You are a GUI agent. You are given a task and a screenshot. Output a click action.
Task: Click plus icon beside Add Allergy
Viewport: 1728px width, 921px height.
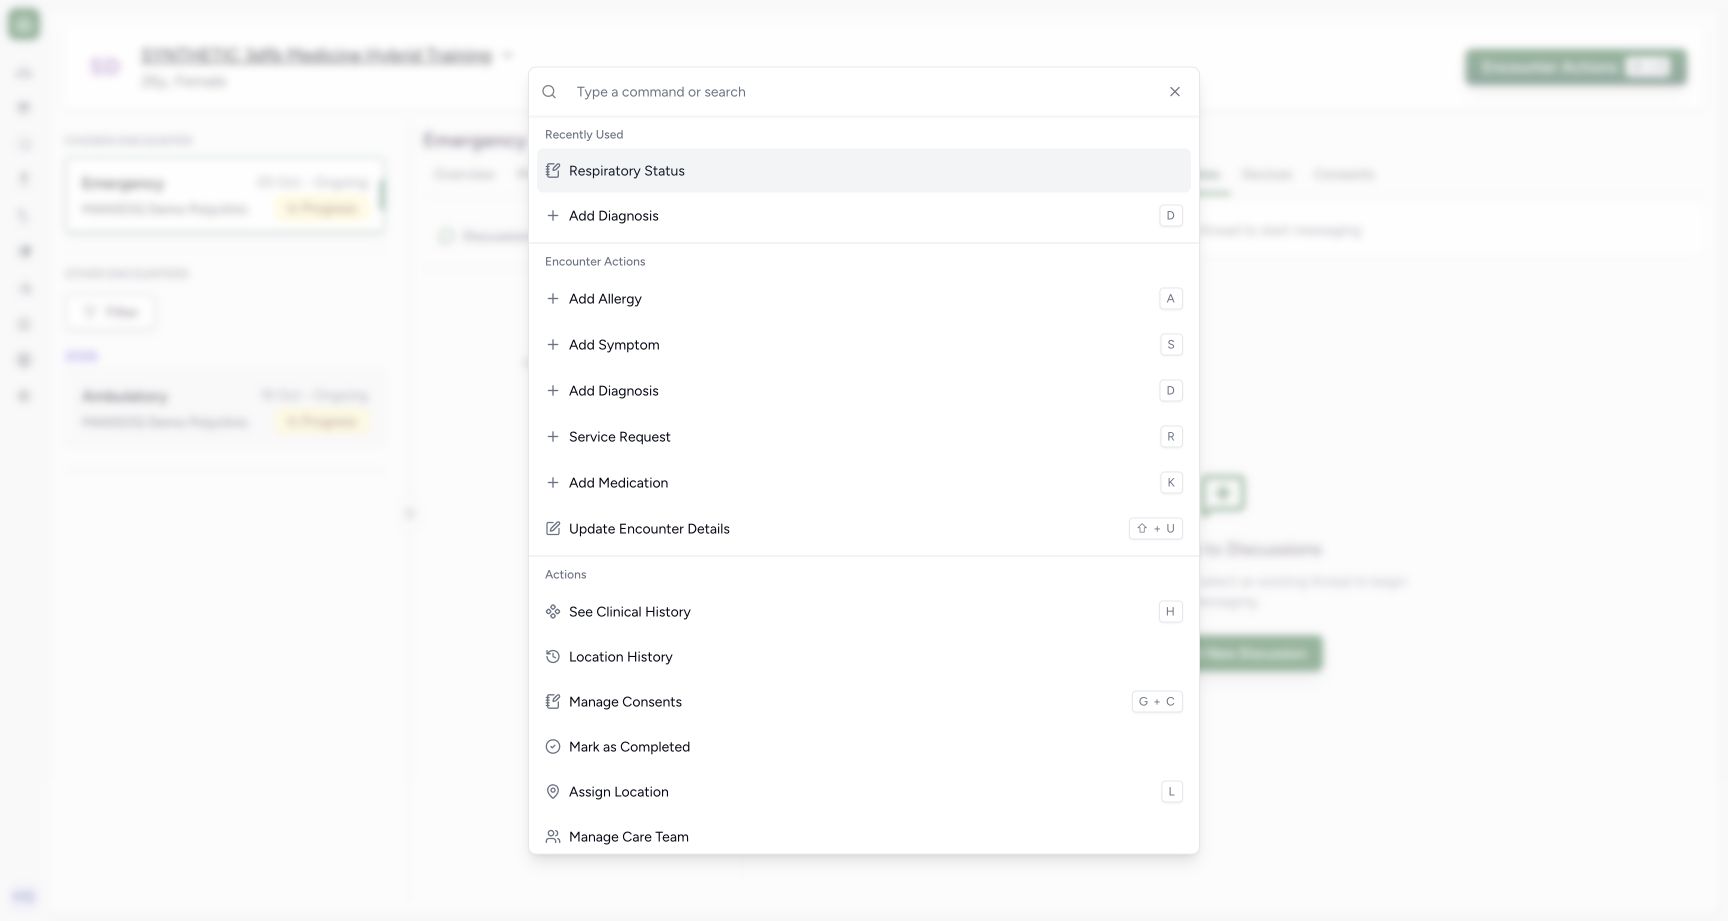(553, 299)
